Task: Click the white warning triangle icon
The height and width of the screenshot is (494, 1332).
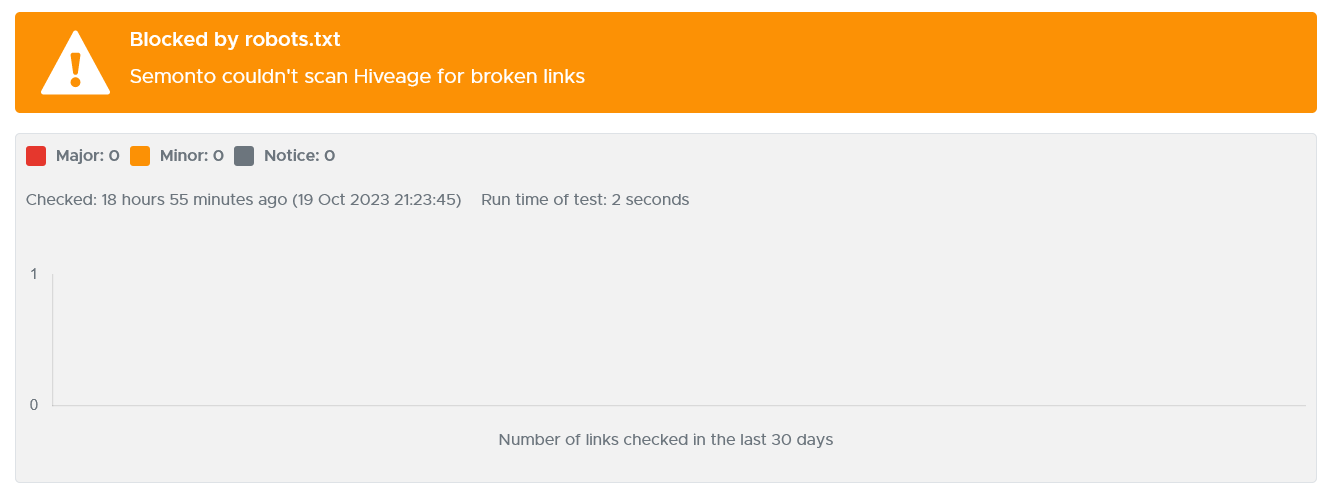Action: point(74,63)
